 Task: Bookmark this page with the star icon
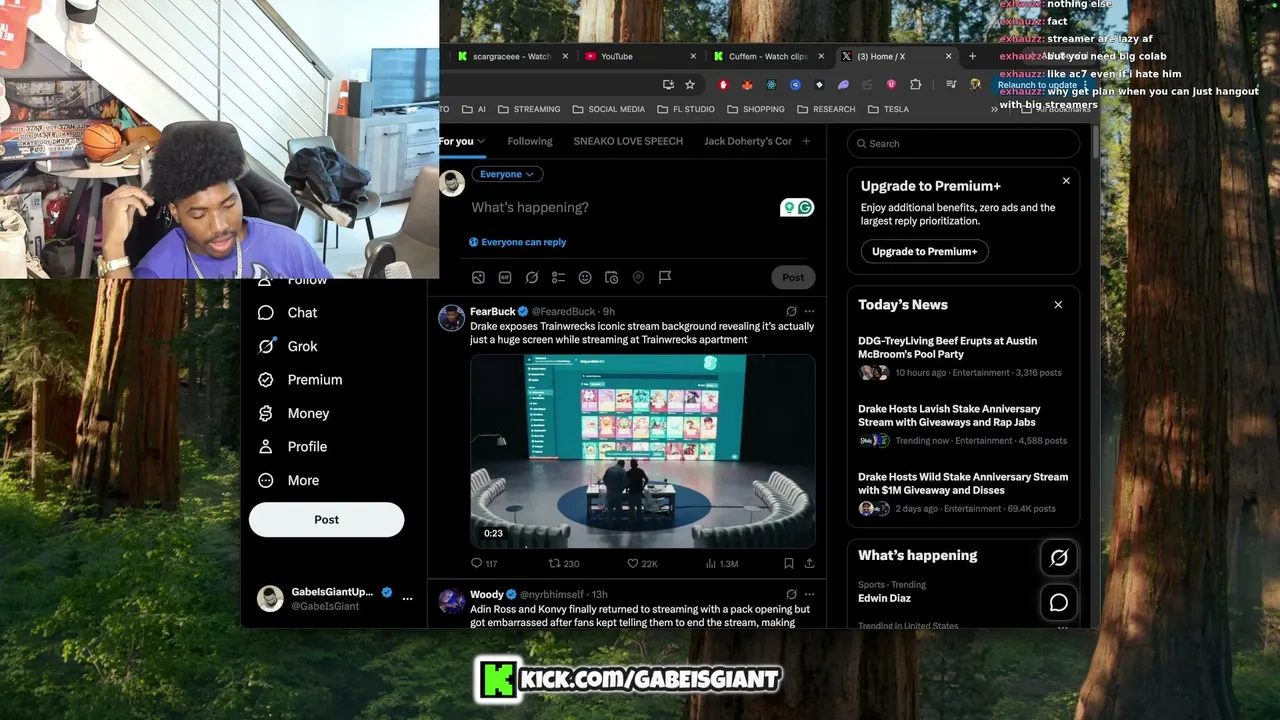pyautogui.click(x=690, y=85)
